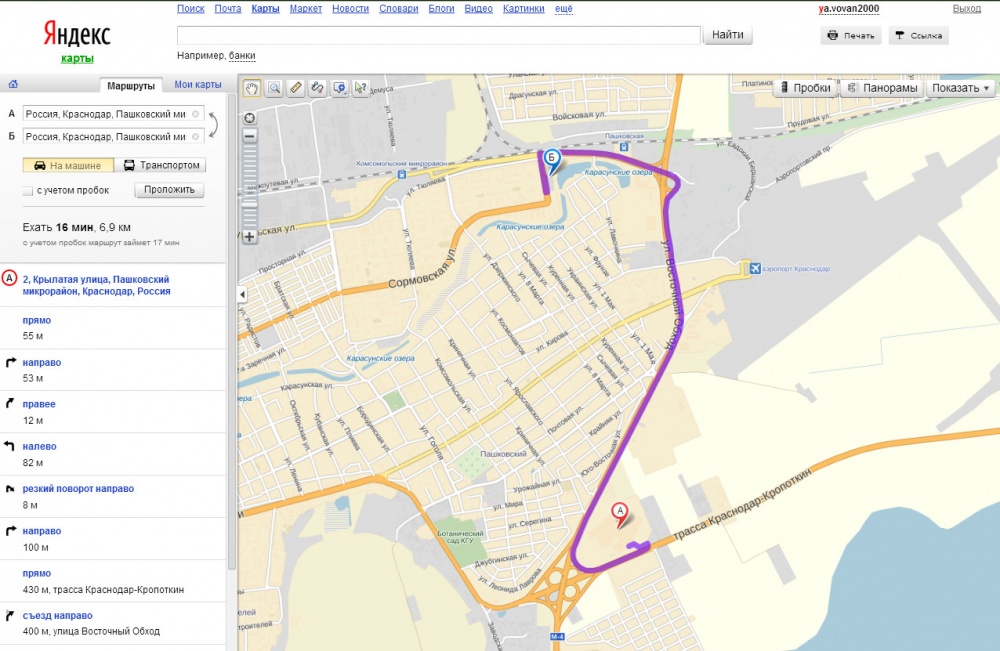Click the side panel vertical scrollbar
Viewport: 1000px width, 651px height.
coord(232,332)
